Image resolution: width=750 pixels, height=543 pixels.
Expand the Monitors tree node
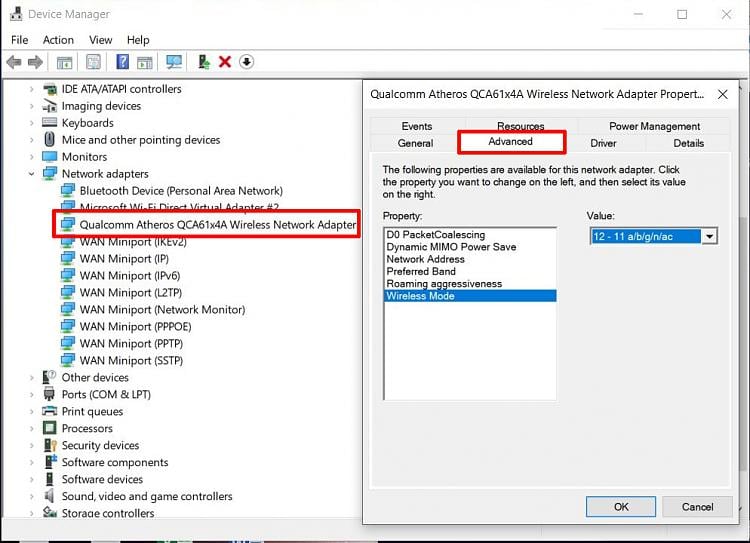pos(32,157)
